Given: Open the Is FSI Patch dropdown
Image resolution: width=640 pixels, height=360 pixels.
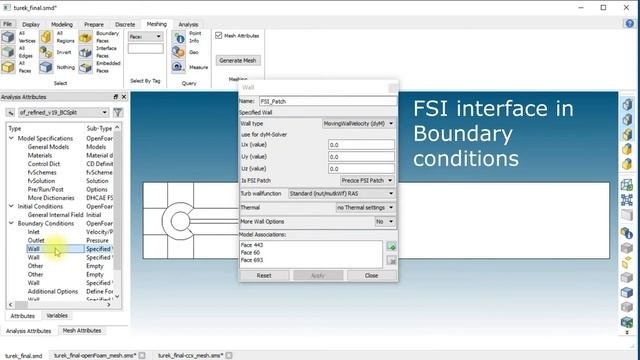Looking at the screenshot, I should [367, 180].
